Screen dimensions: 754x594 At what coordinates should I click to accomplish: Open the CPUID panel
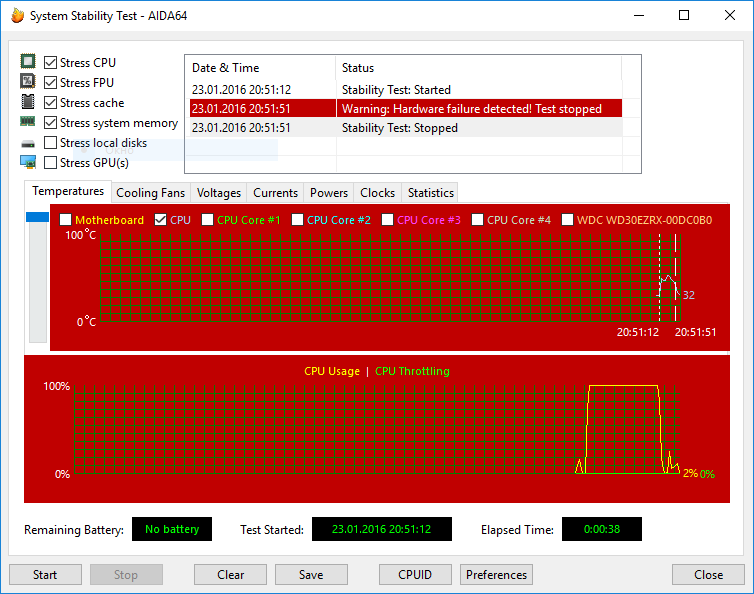415,575
